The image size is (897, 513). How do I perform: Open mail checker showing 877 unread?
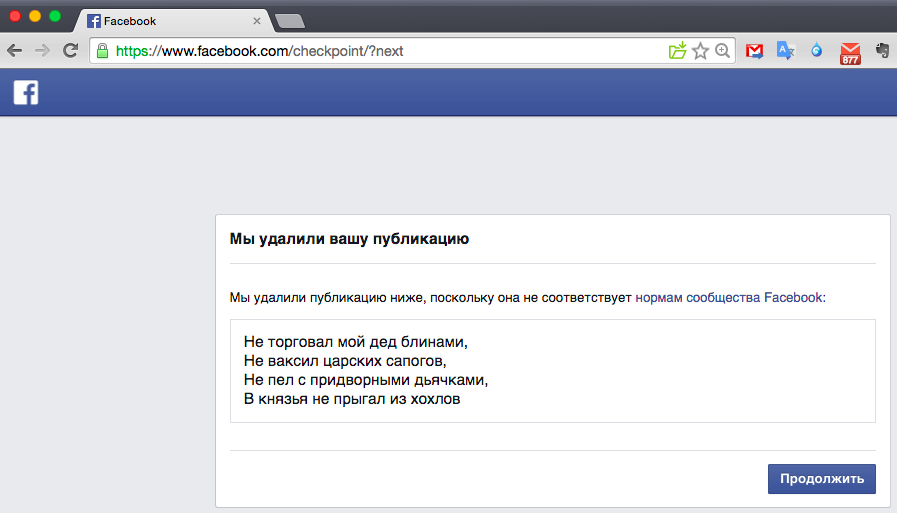[x=850, y=52]
